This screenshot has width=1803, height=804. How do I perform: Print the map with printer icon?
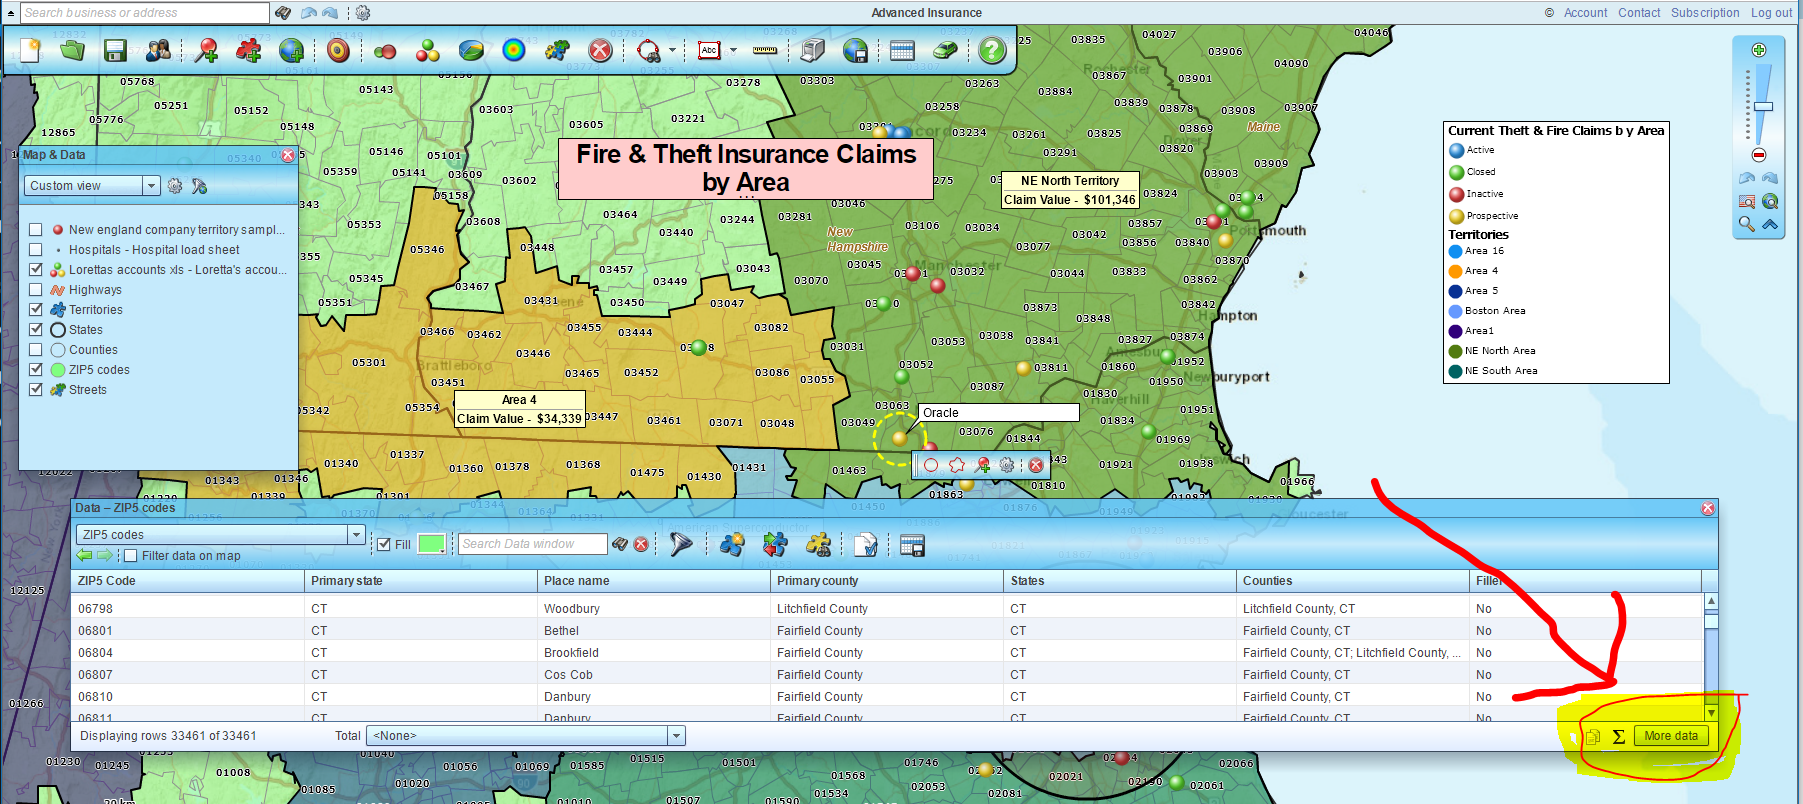coord(813,50)
